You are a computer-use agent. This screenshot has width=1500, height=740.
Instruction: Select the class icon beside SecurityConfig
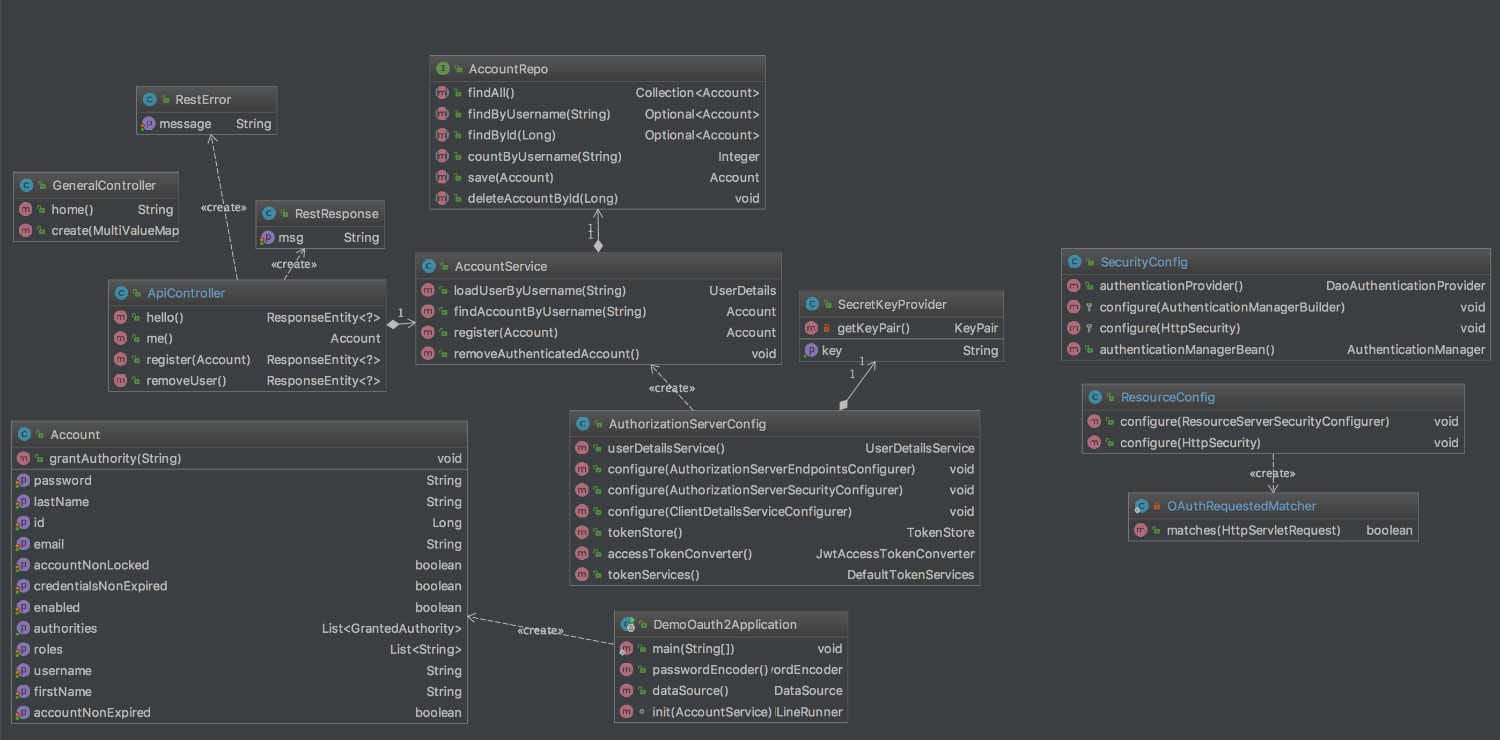point(1073,261)
